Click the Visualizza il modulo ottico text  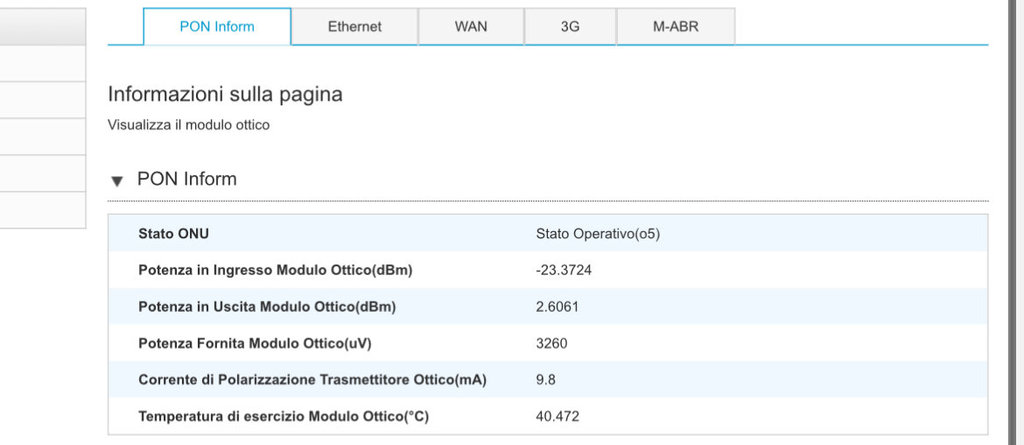(x=188, y=125)
